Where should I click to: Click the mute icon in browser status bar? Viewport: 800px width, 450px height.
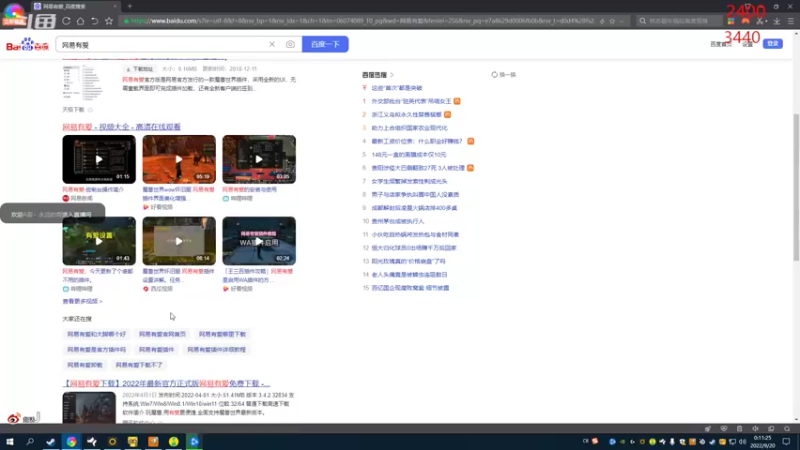755,429
